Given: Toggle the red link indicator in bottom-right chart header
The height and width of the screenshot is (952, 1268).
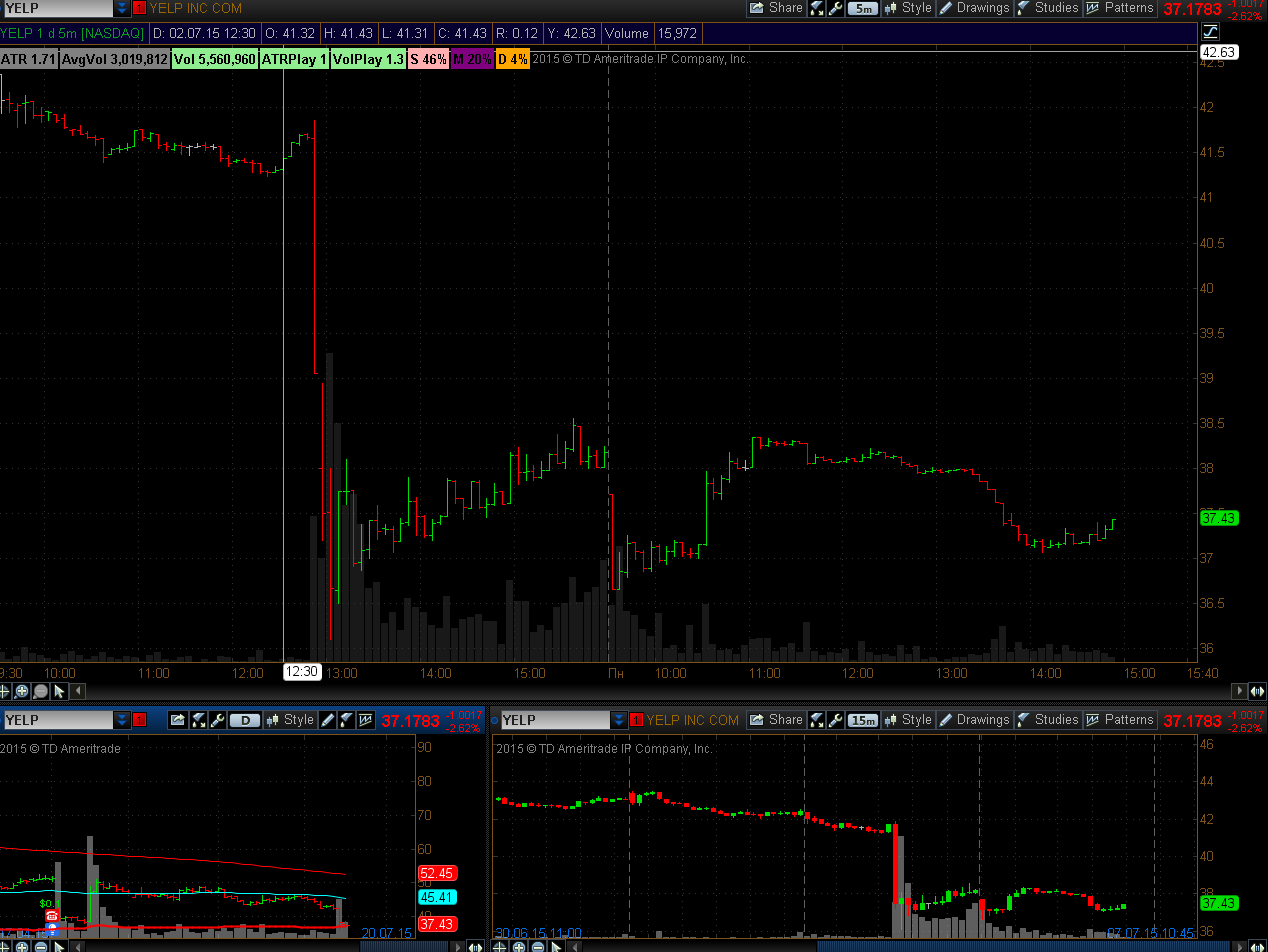Looking at the screenshot, I should coord(636,720).
